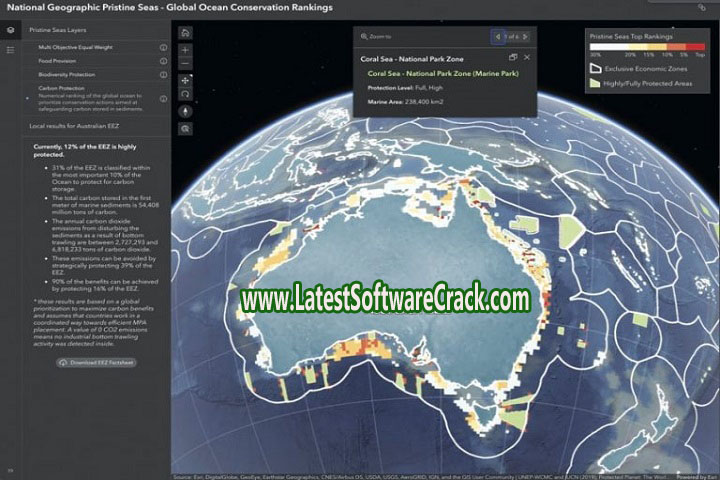Viewport: 720px width, 480px height.
Task: Show info for Carbon Protection layer
Action: click(x=163, y=88)
